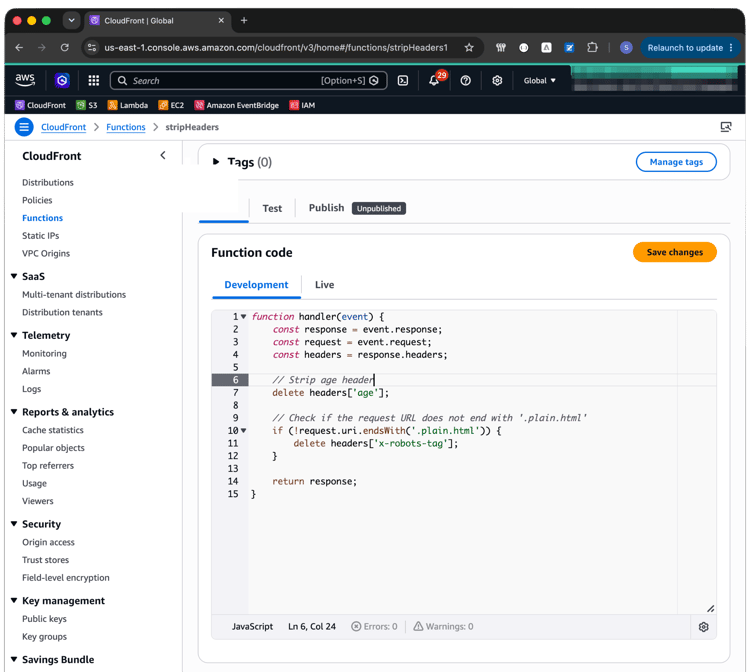This screenshot has width=750, height=672.
Task: Click the browser address bar URL
Action: (x=276, y=47)
